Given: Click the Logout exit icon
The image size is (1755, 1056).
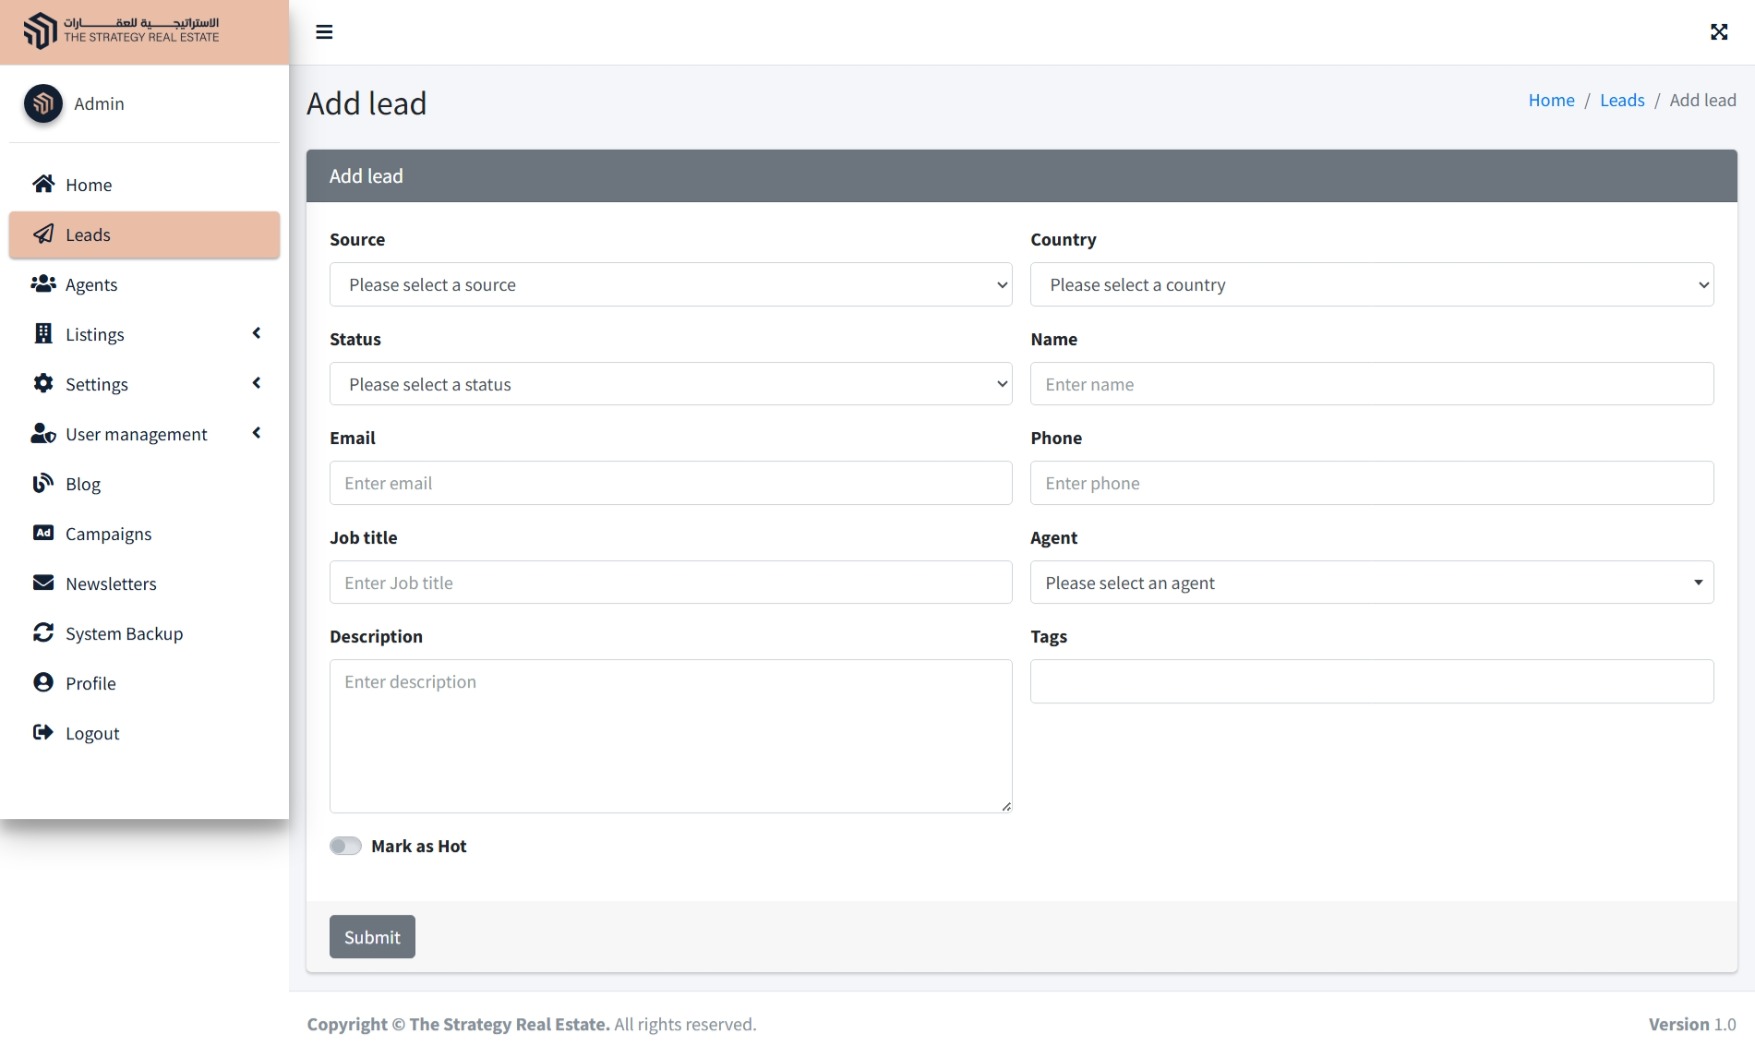Looking at the screenshot, I should [43, 733].
